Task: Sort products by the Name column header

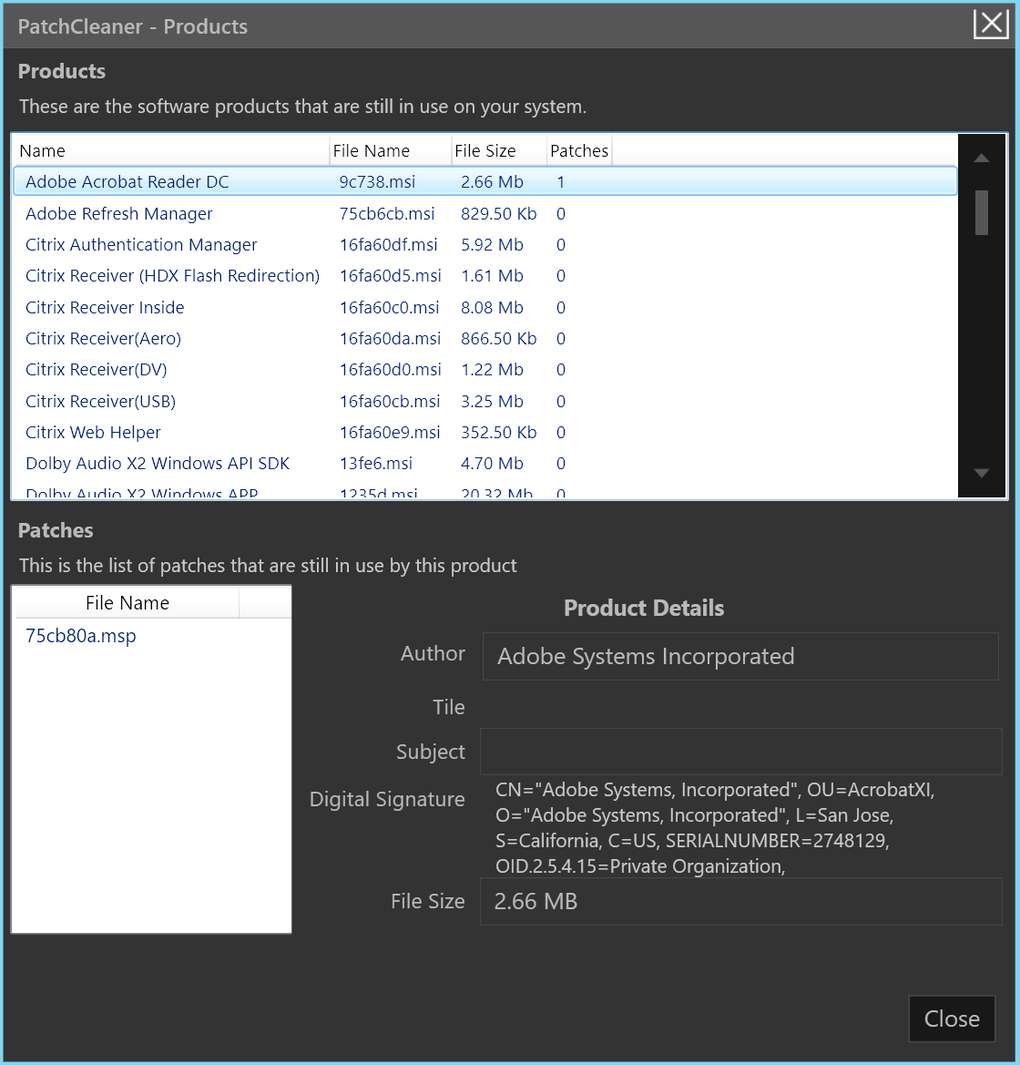Action: (x=171, y=151)
